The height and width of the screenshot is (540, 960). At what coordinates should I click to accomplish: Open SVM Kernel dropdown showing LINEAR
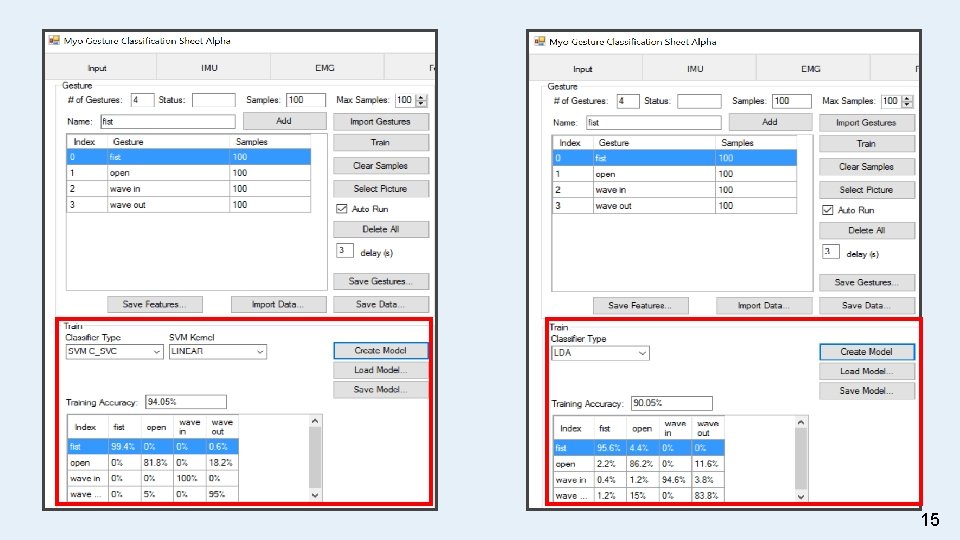tap(217, 351)
